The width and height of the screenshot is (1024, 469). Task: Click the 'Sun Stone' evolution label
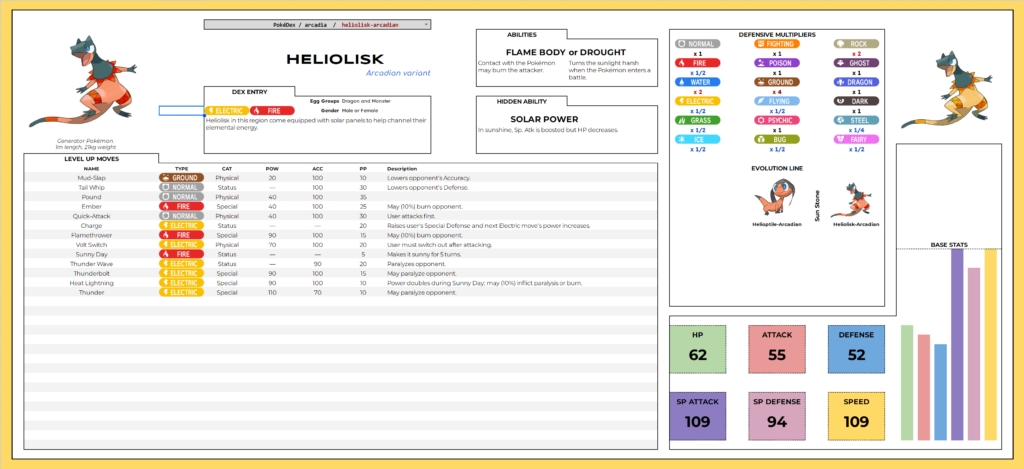(x=816, y=206)
